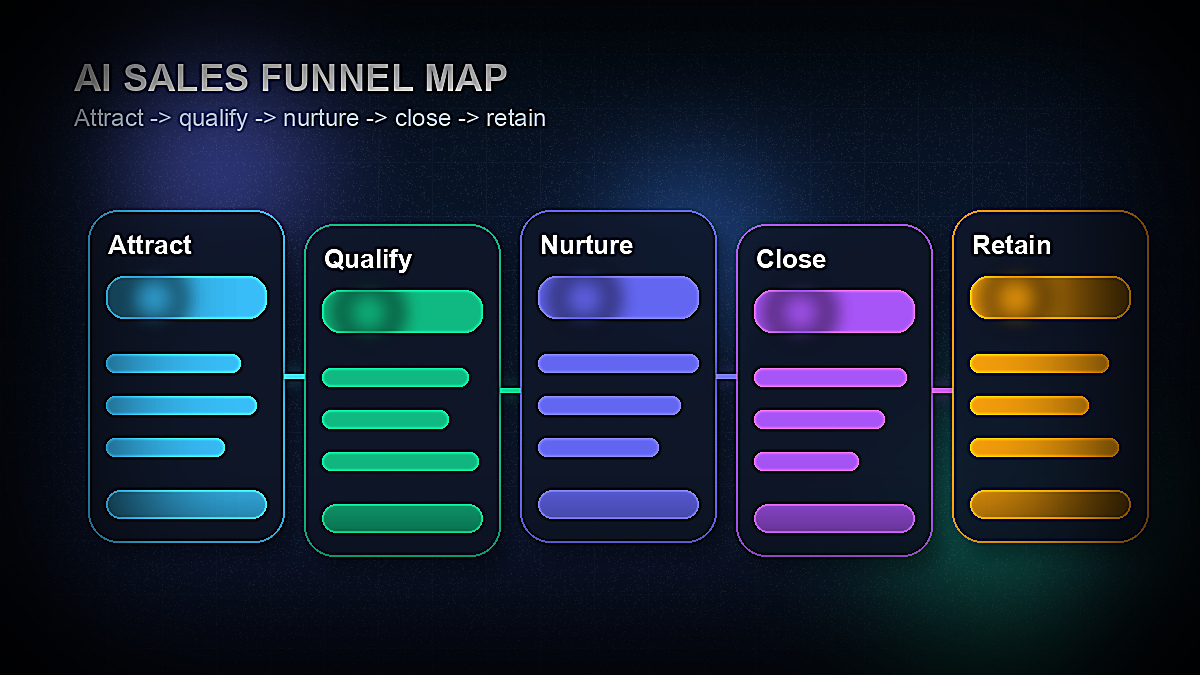Viewport: 1200px width, 675px height.
Task: Click the Close stage title text
Action: click(x=791, y=259)
